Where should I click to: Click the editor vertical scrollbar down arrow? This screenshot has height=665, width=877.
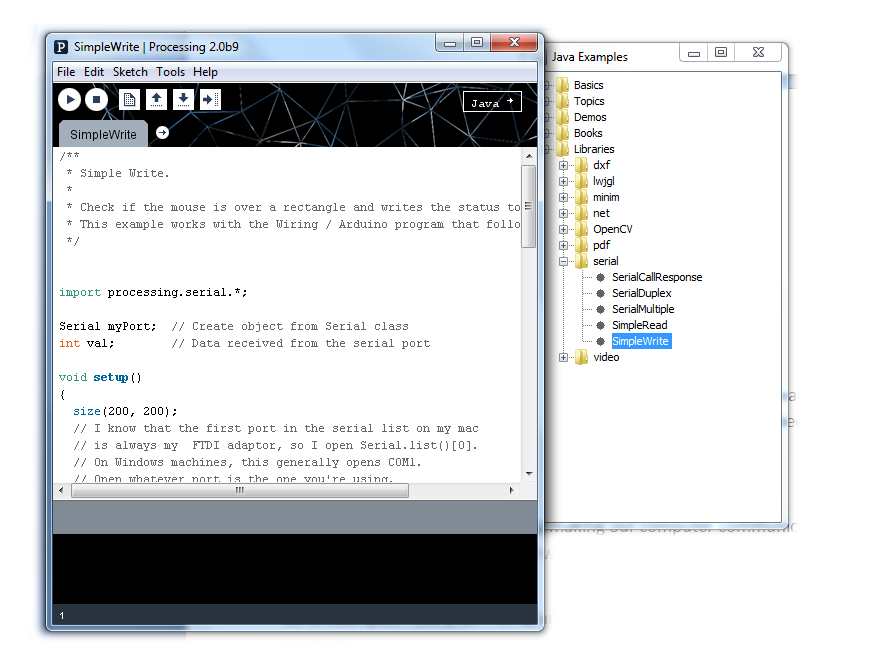click(x=529, y=474)
